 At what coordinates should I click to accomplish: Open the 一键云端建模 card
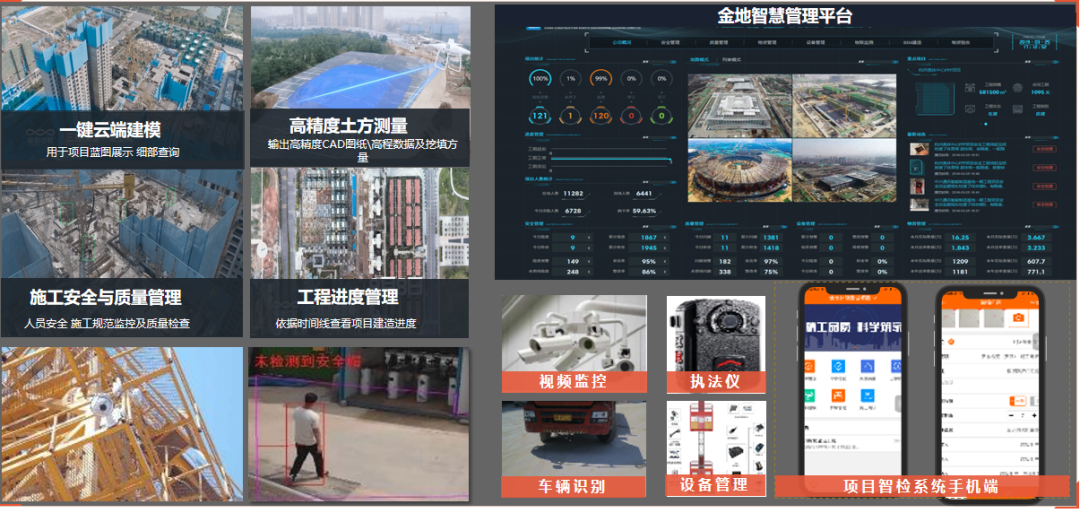[x=123, y=86]
